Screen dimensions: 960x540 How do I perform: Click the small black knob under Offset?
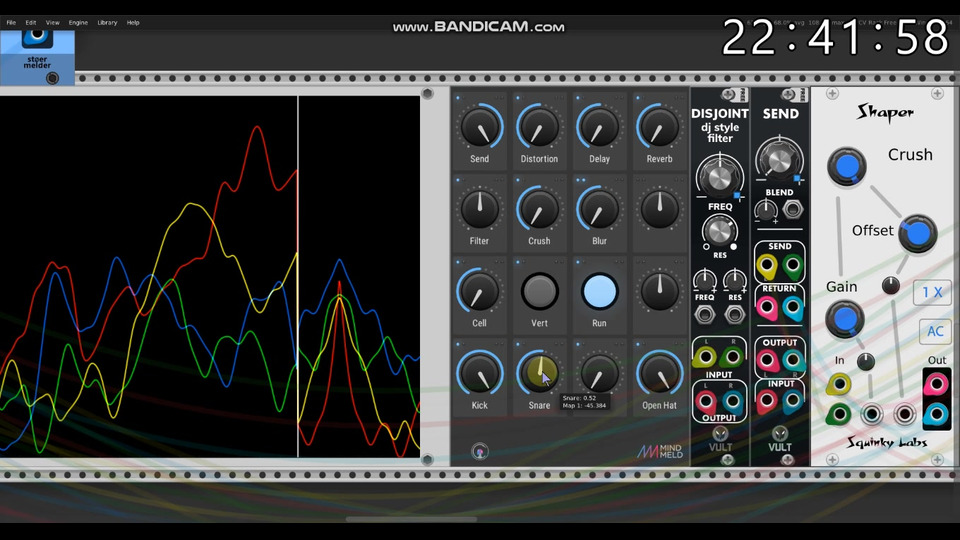(x=891, y=285)
